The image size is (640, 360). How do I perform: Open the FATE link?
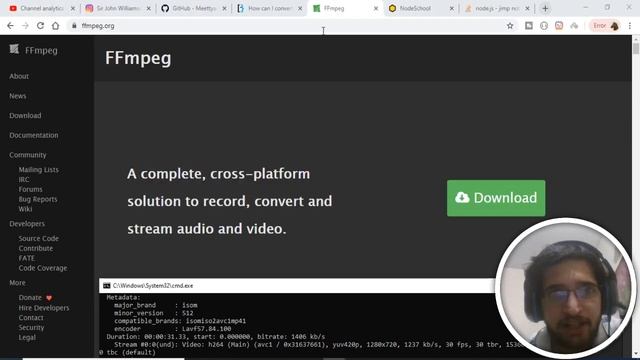(x=27, y=258)
